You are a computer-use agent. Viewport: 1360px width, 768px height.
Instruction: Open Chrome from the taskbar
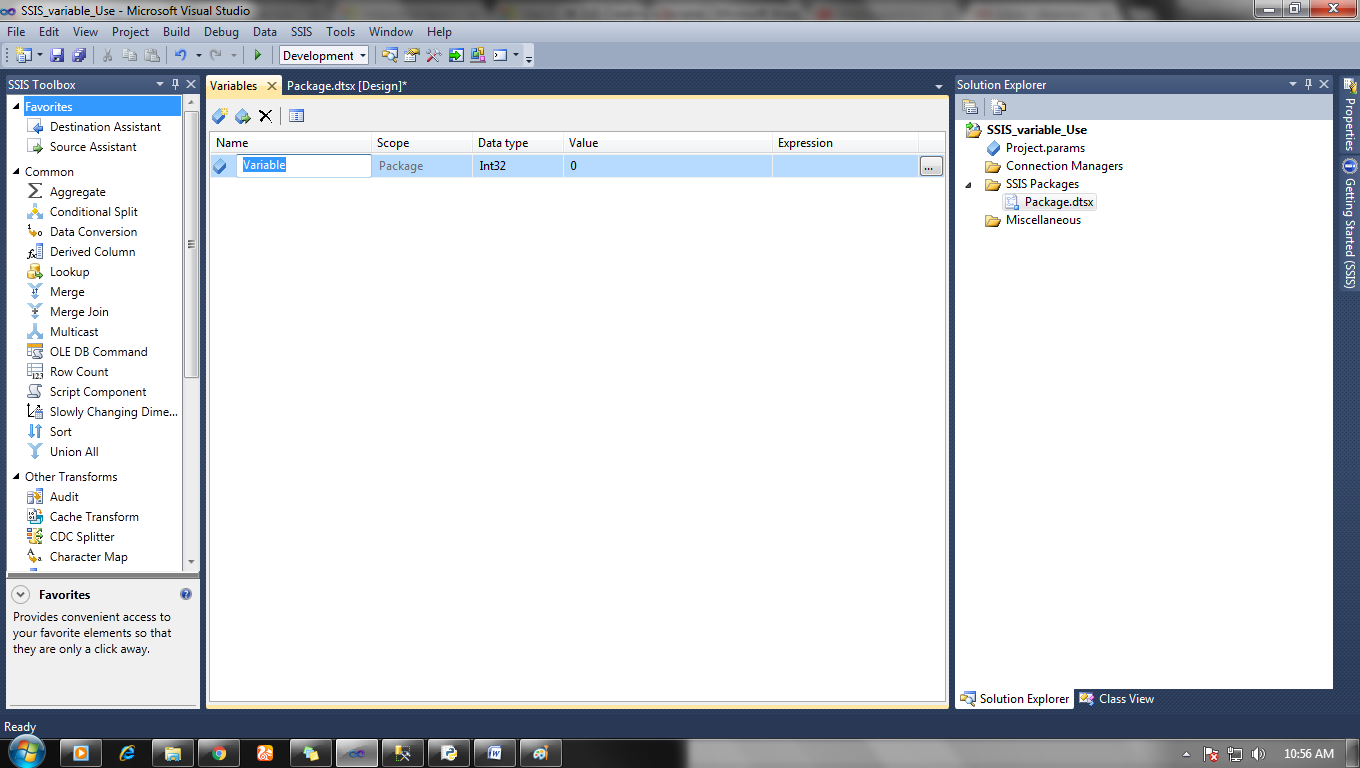pyautogui.click(x=220, y=753)
